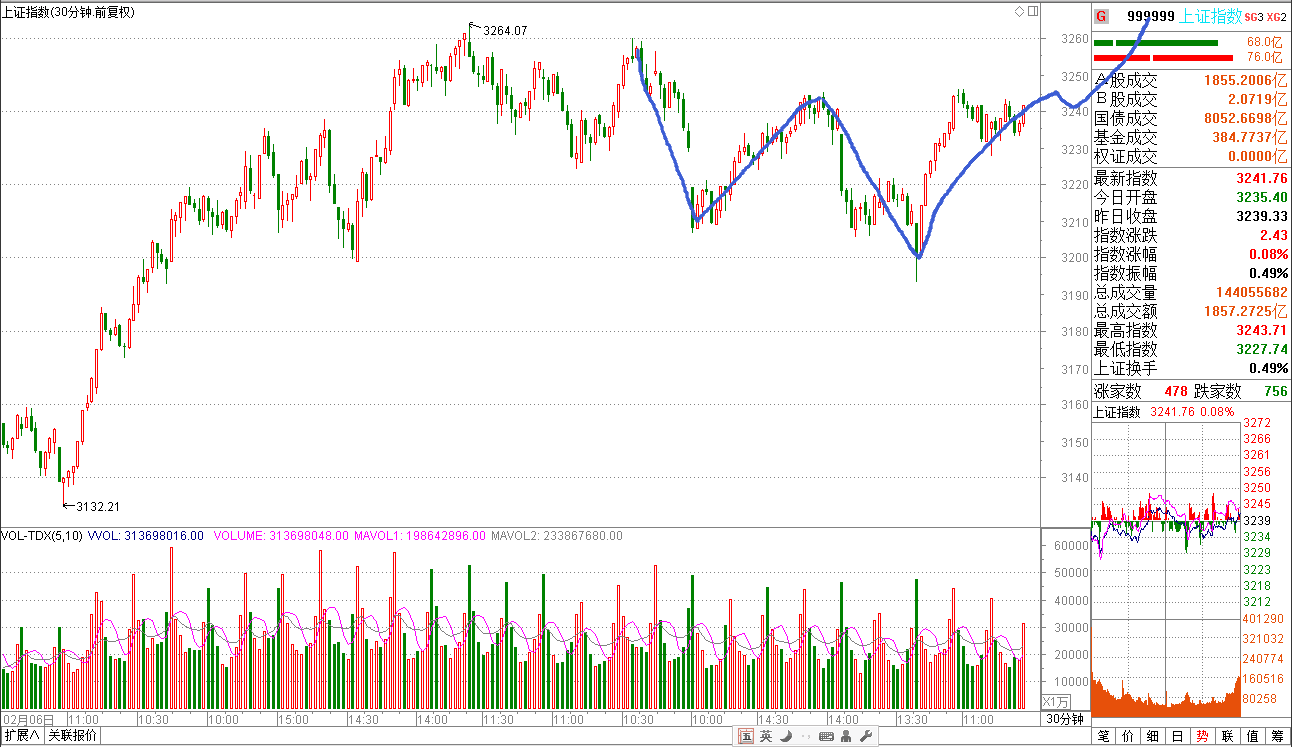Open the 30分钟 period selector
1292x747 pixels.
point(1065,719)
